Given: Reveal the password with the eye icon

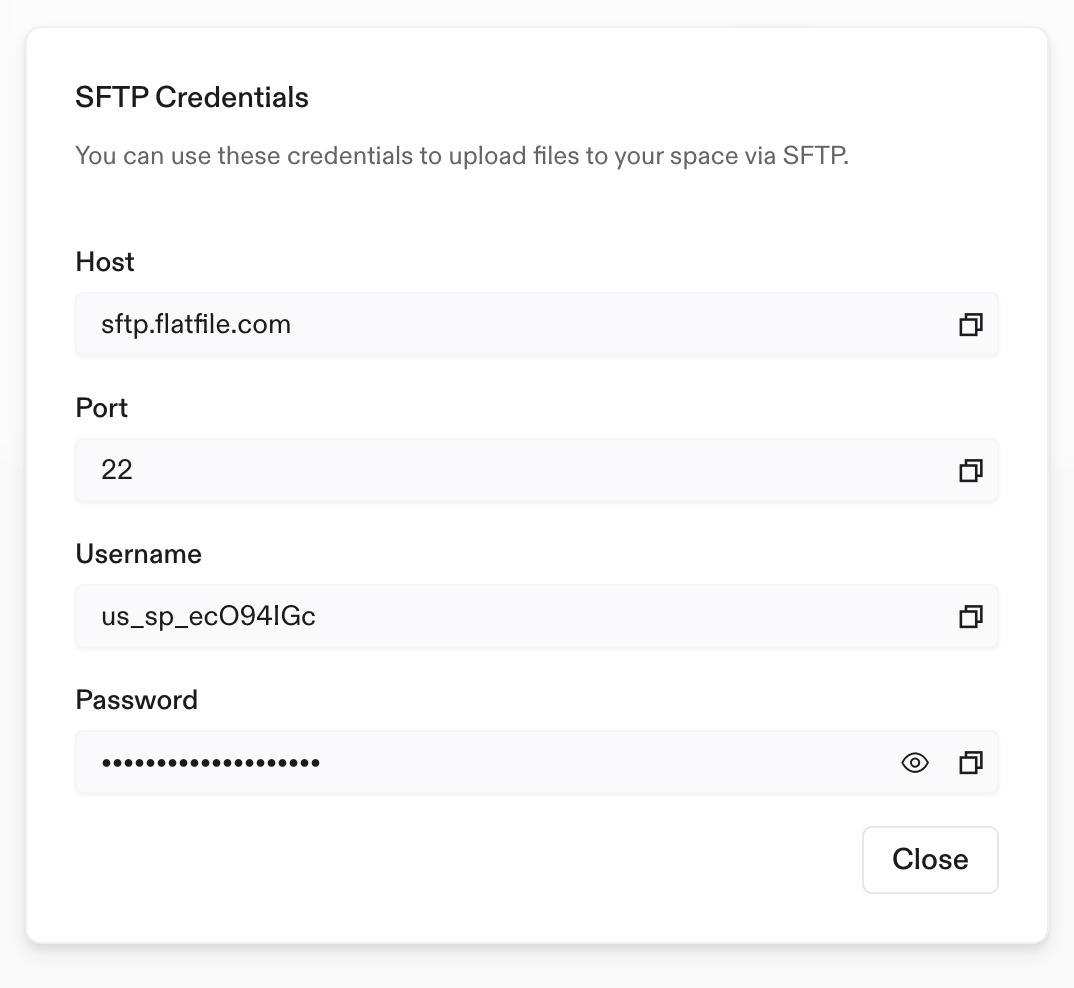Looking at the screenshot, I should tap(914, 762).
